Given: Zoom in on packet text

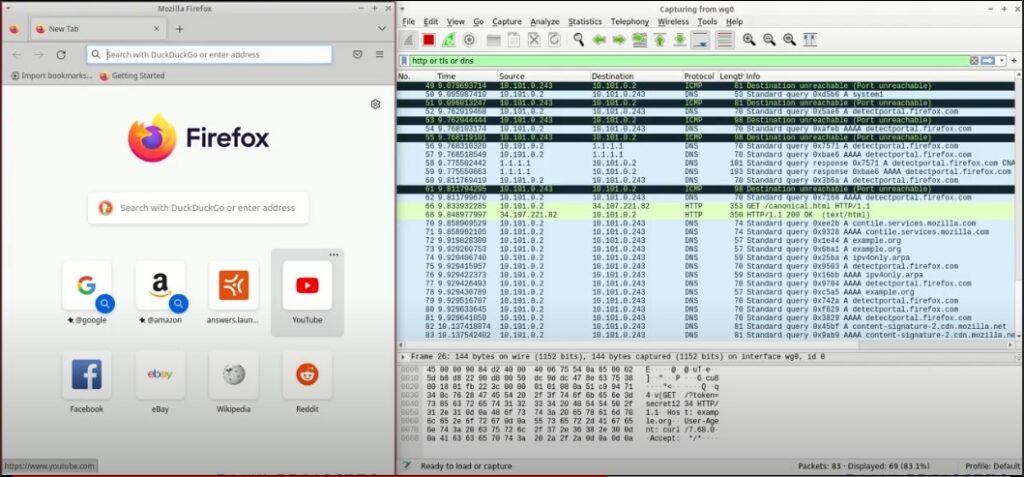Looking at the screenshot, I should click(x=749, y=40).
